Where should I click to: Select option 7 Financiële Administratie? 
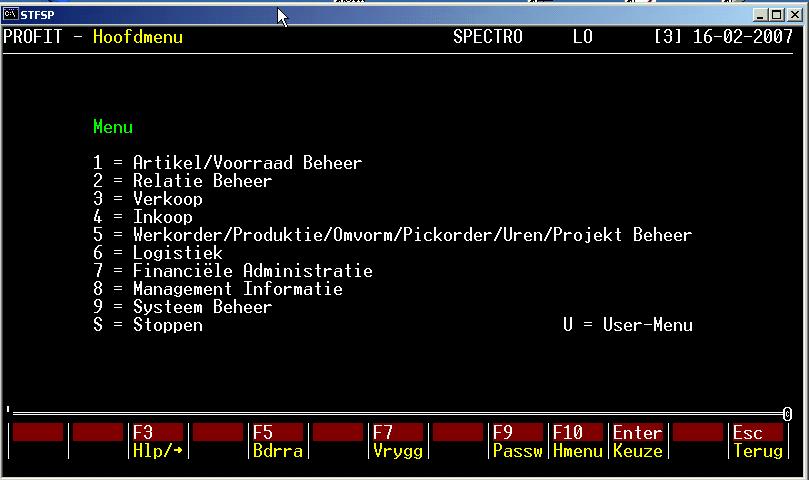point(233,271)
